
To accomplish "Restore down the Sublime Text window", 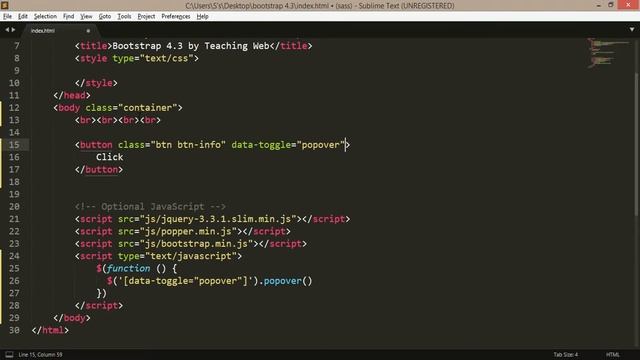I will pyautogui.click(x=611, y=5).
